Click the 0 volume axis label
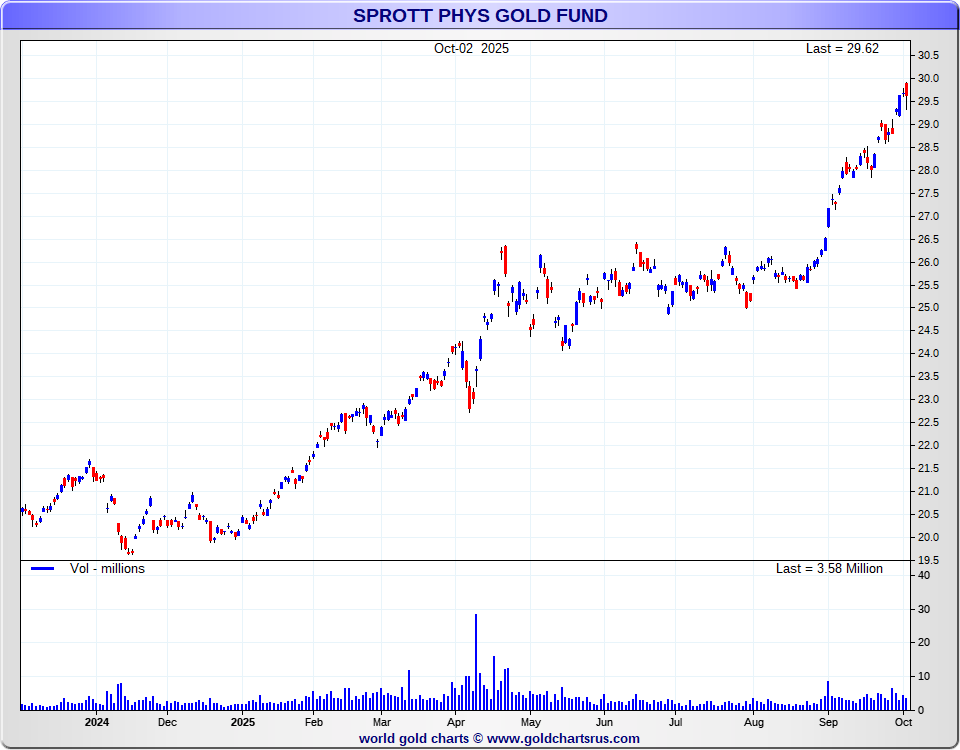The image size is (960, 750). pos(920,711)
